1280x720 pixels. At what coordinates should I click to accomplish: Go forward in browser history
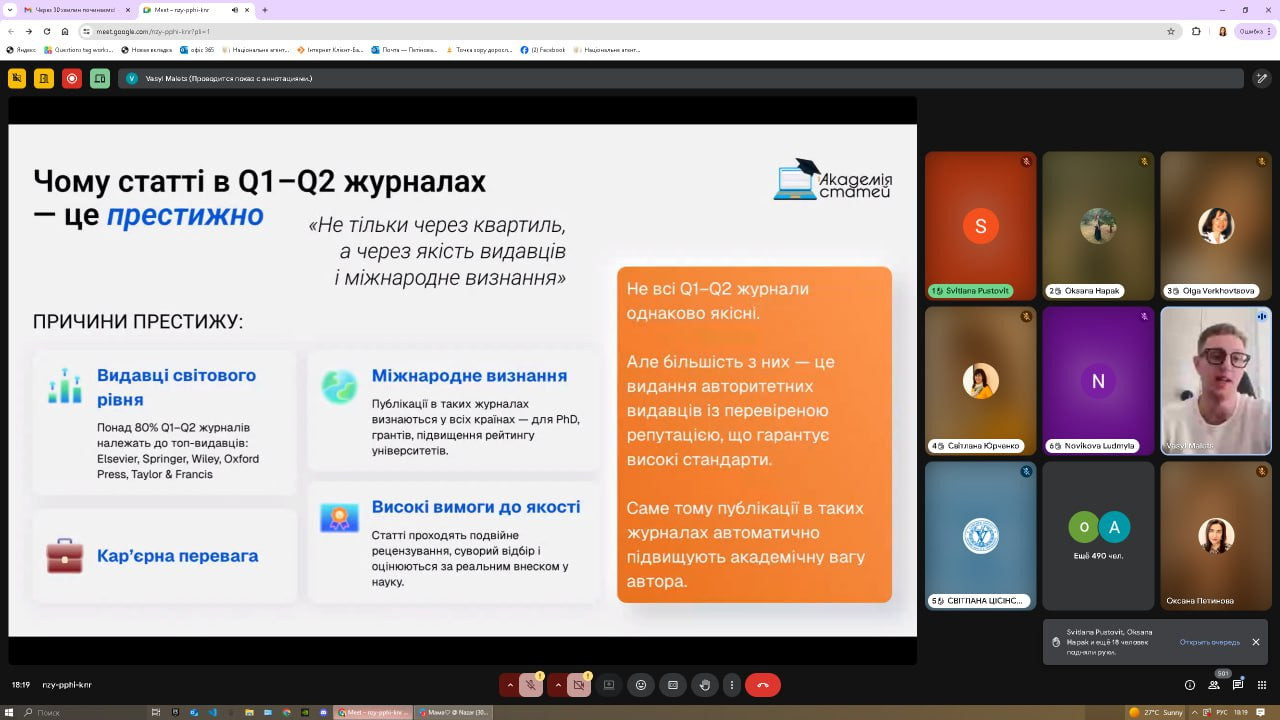click(x=28, y=31)
